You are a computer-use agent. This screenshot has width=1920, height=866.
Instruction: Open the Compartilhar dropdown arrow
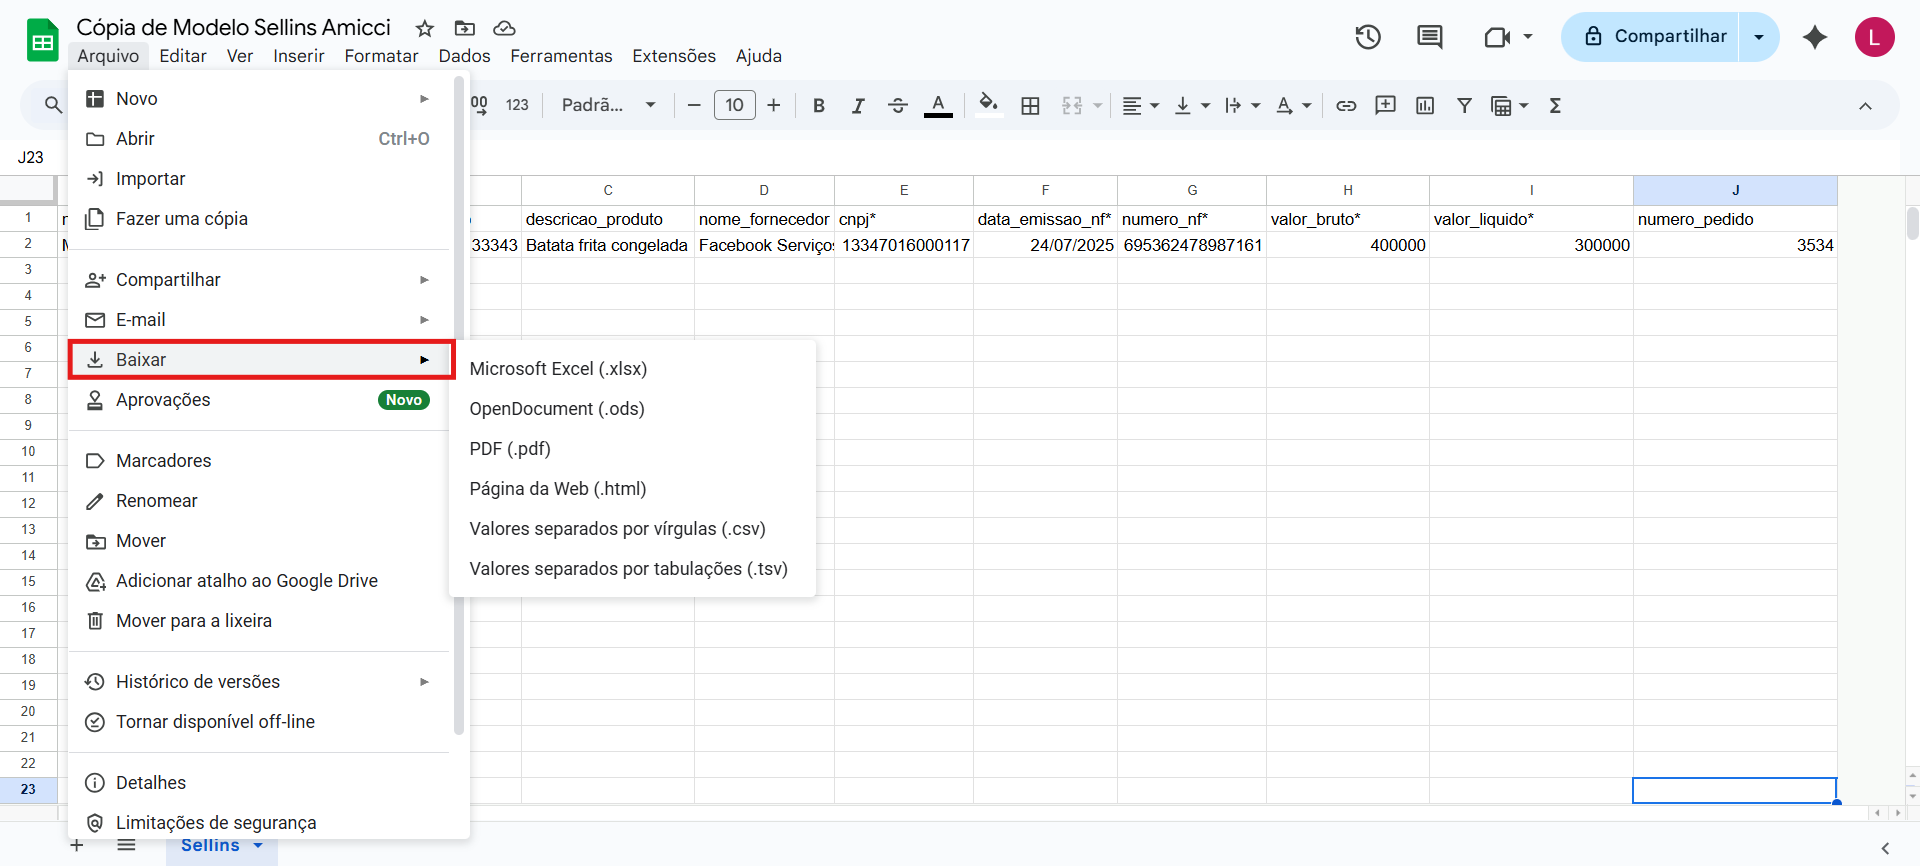(x=1759, y=37)
